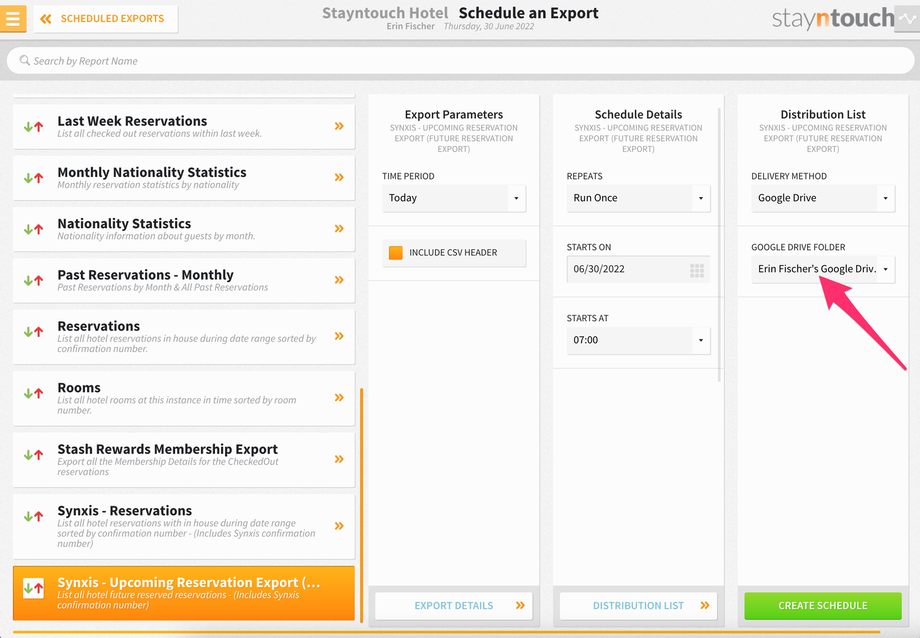Open the hamburger menu icon
Screen dimensions: 920x638
(x=13, y=18)
